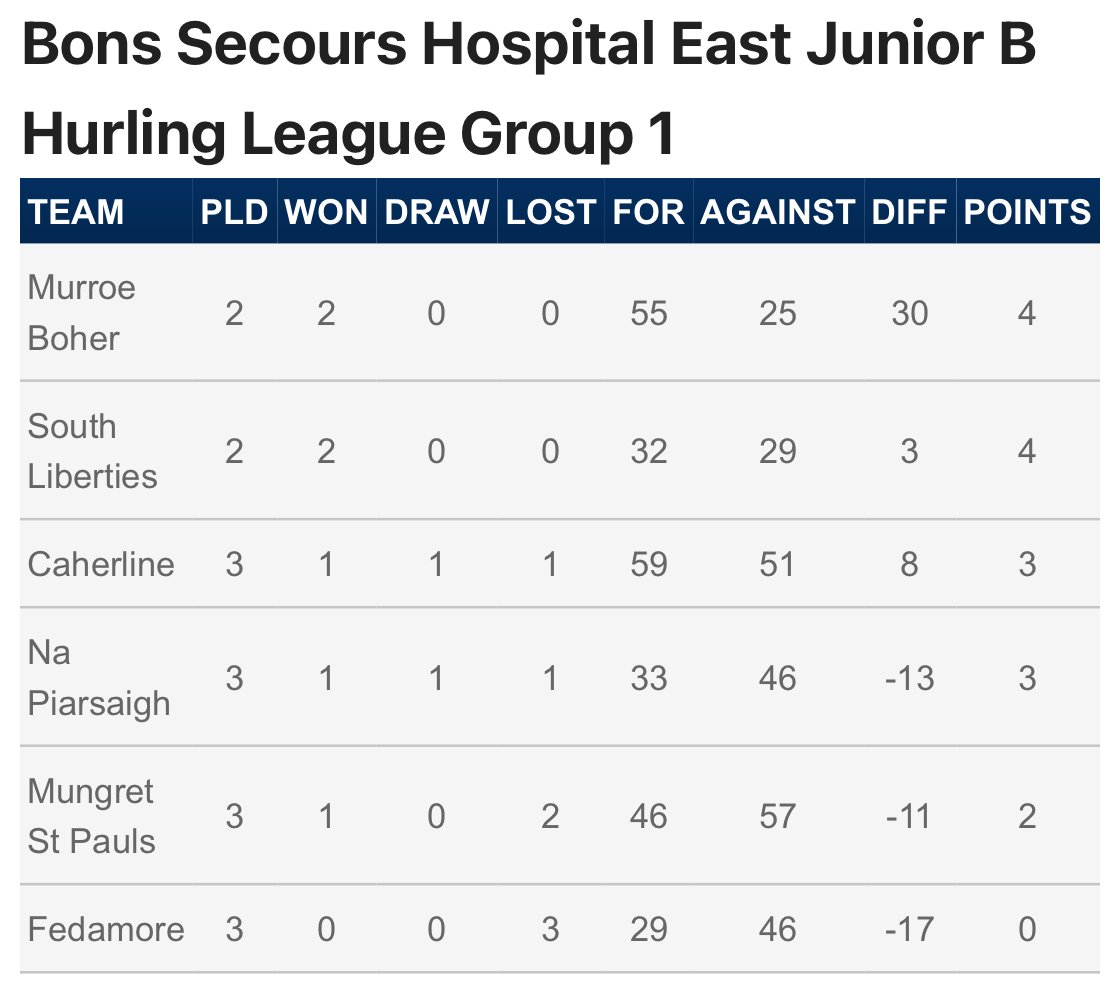Screen dimensions: 1118x996
Task: Click Fedamore's difference value -17
Action: tap(909, 929)
